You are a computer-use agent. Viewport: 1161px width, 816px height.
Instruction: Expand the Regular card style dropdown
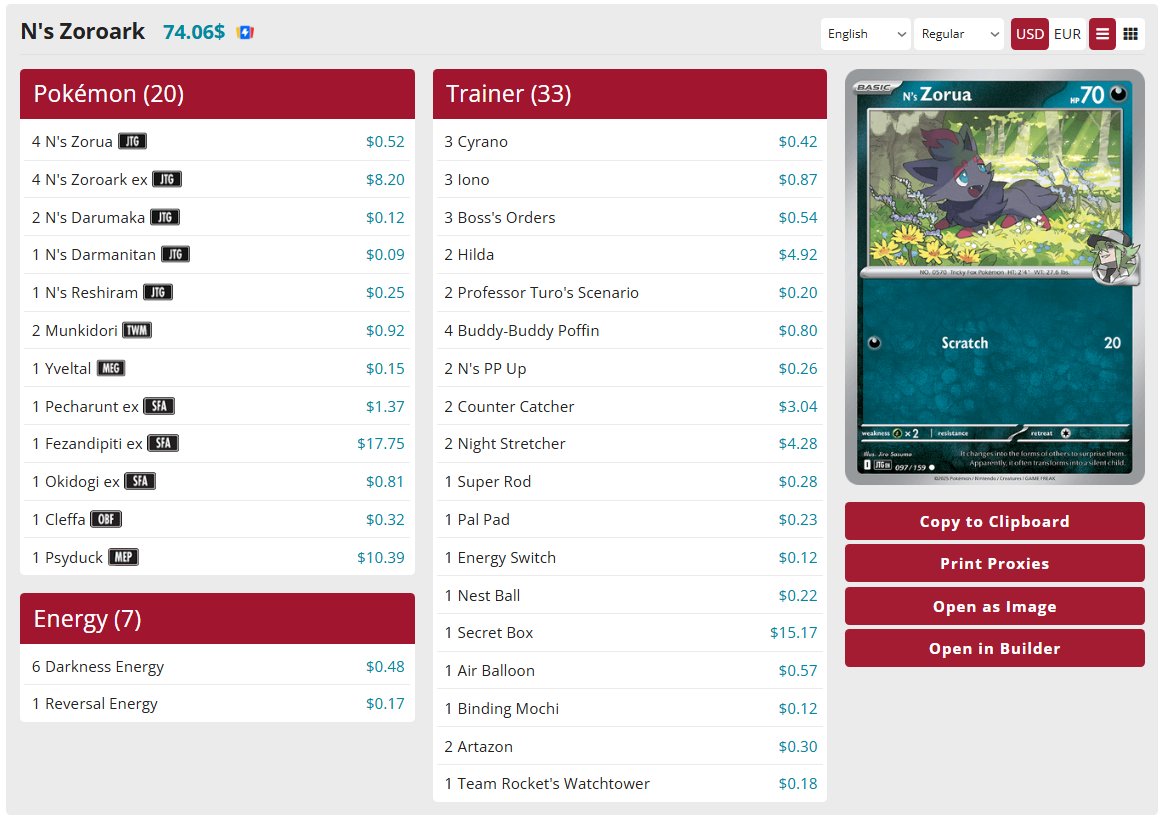[x=958, y=34]
